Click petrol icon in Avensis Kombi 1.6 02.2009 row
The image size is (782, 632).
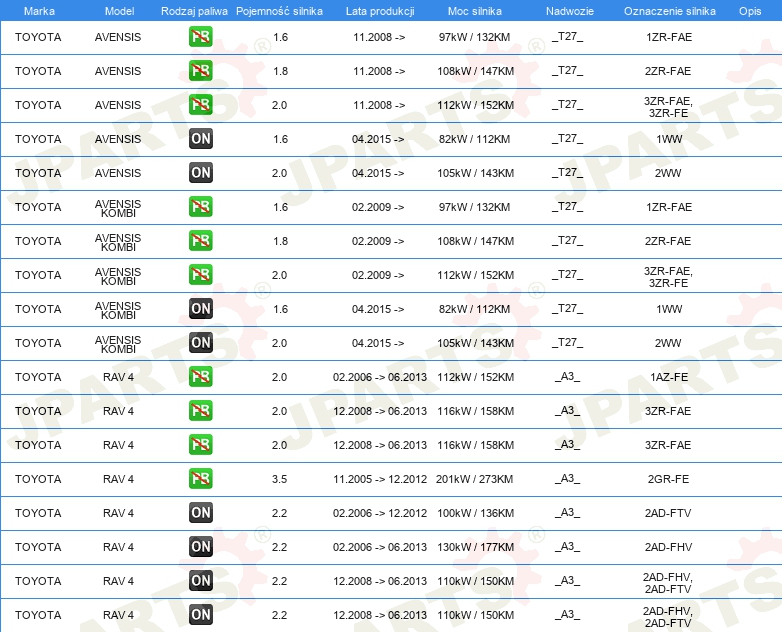[200, 207]
